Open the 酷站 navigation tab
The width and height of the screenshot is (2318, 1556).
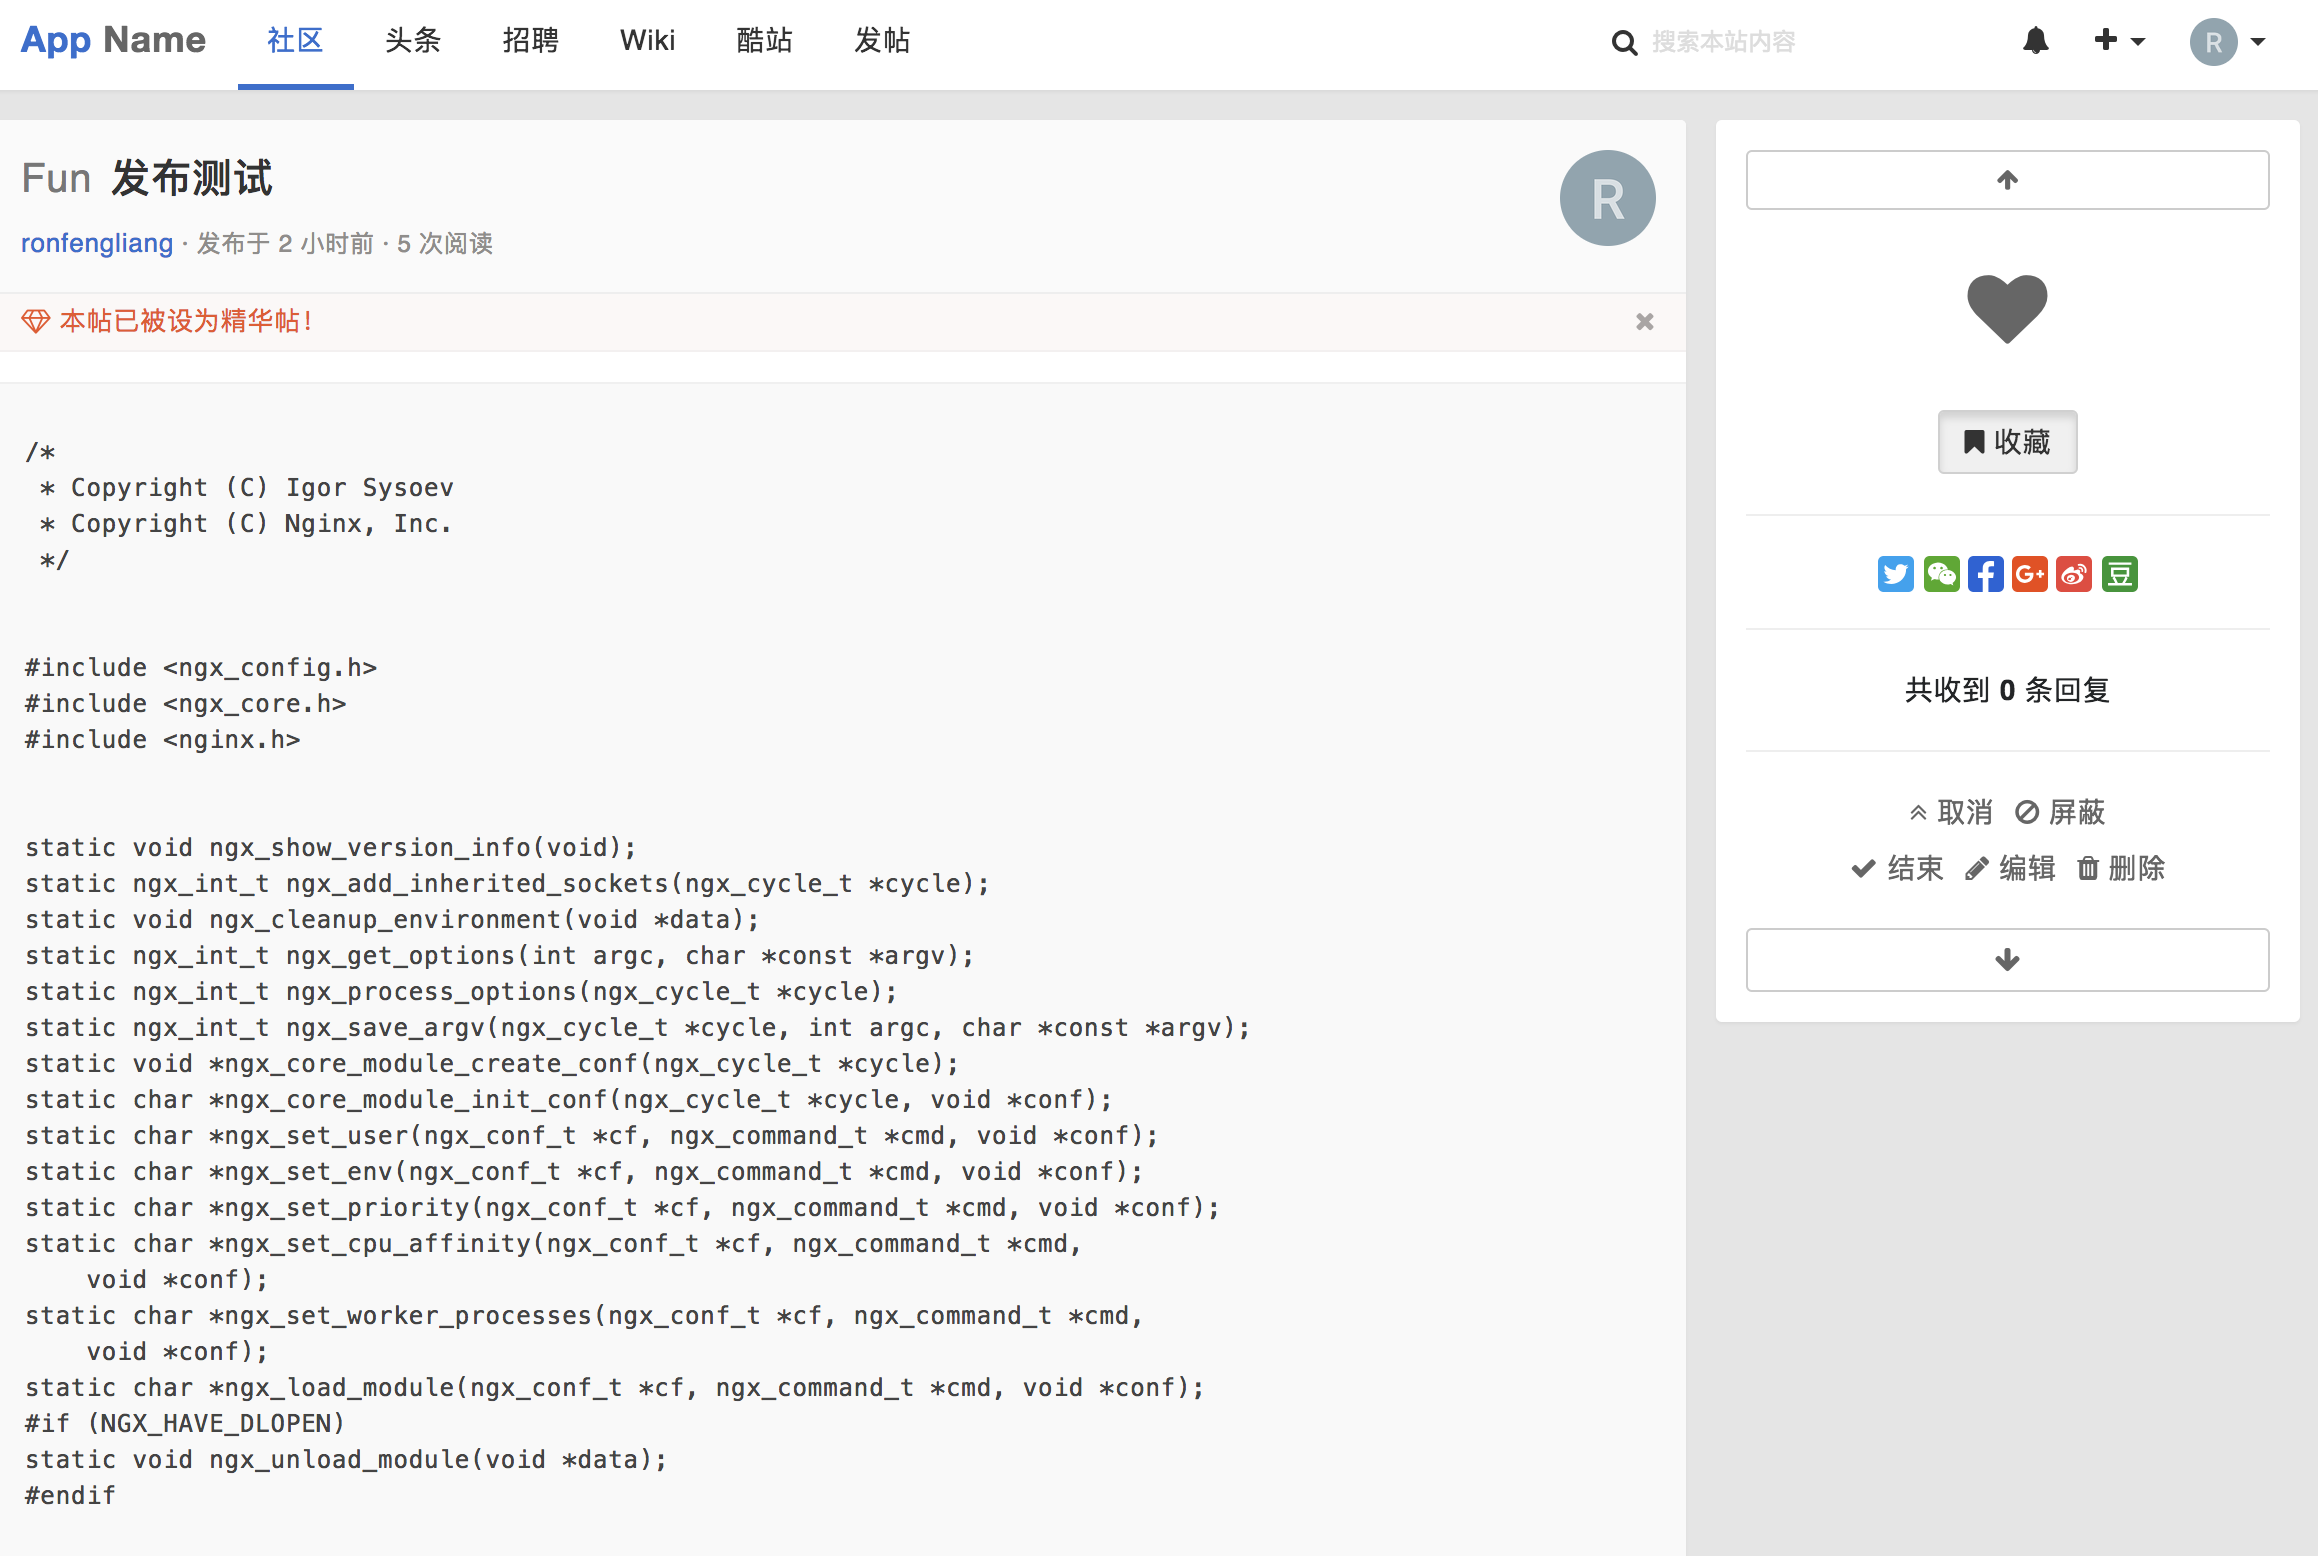point(764,41)
